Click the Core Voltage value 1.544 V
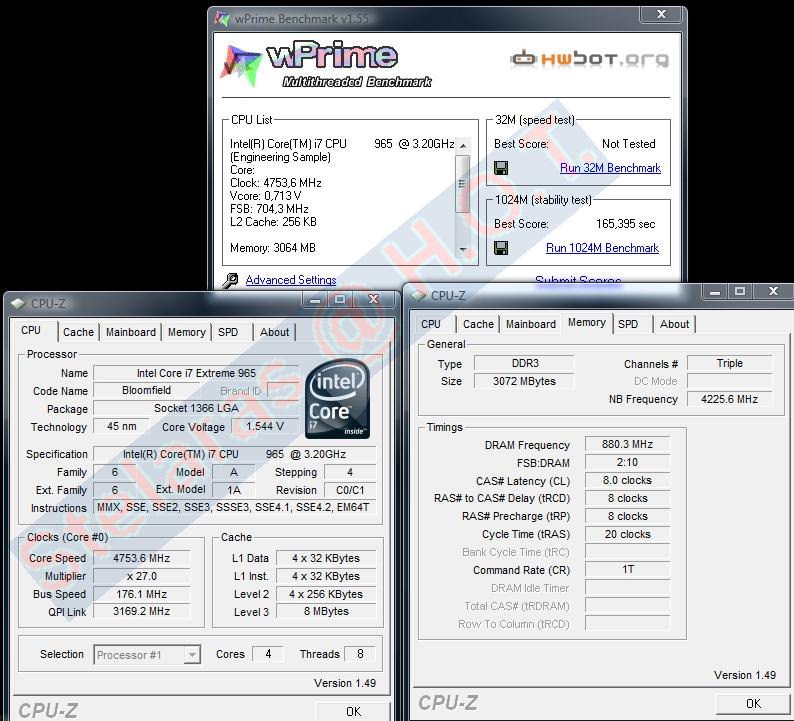 264,426
